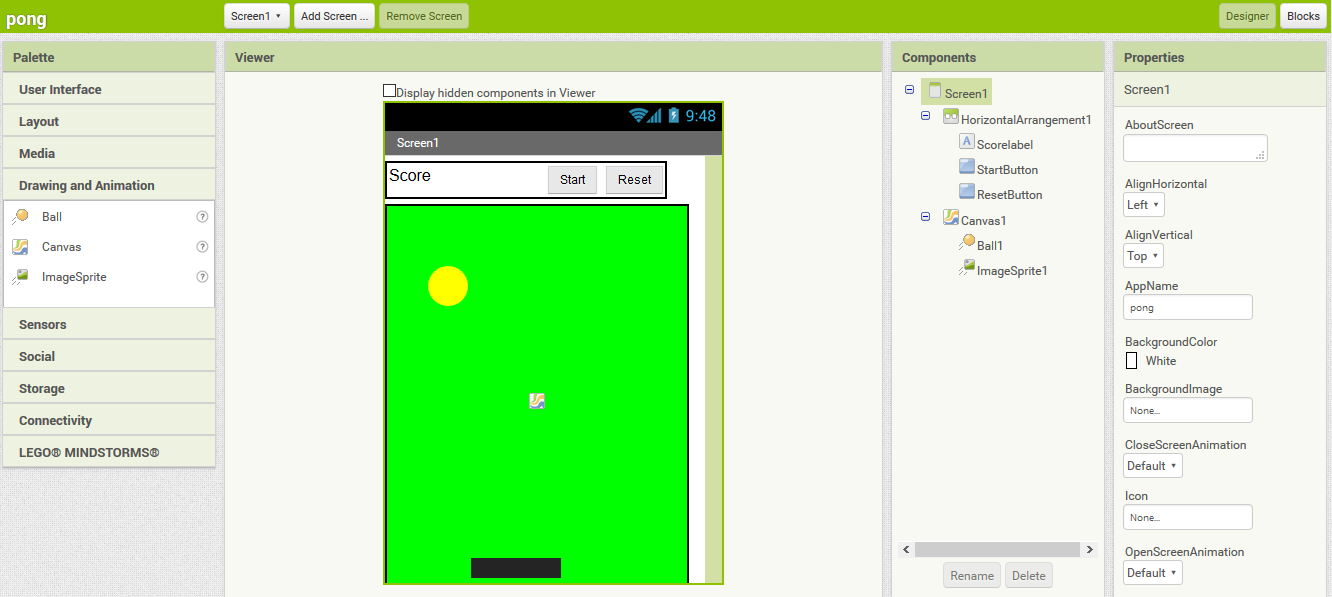Click the Delete component button
Image resolution: width=1332 pixels, height=597 pixels.
(1029, 575)
